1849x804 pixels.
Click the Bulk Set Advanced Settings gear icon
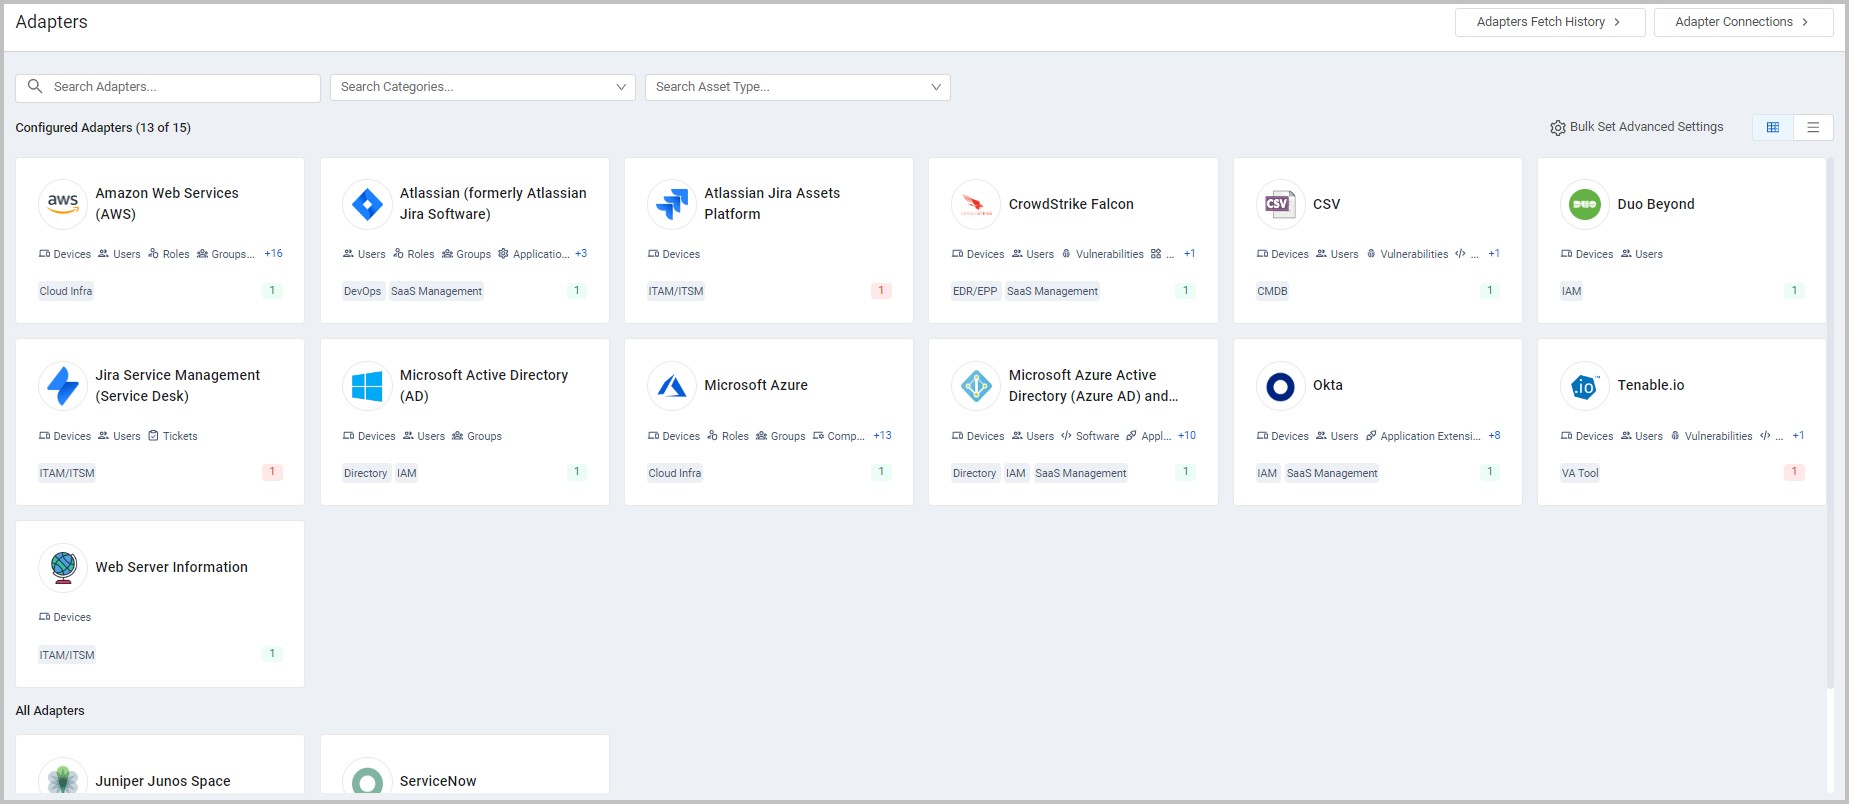(1558, 128)
